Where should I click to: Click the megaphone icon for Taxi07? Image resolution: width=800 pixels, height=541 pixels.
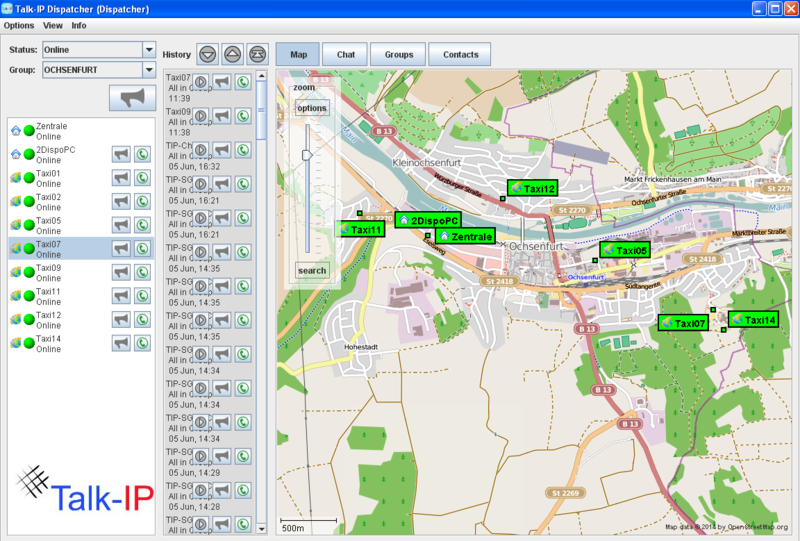[121, 249]
